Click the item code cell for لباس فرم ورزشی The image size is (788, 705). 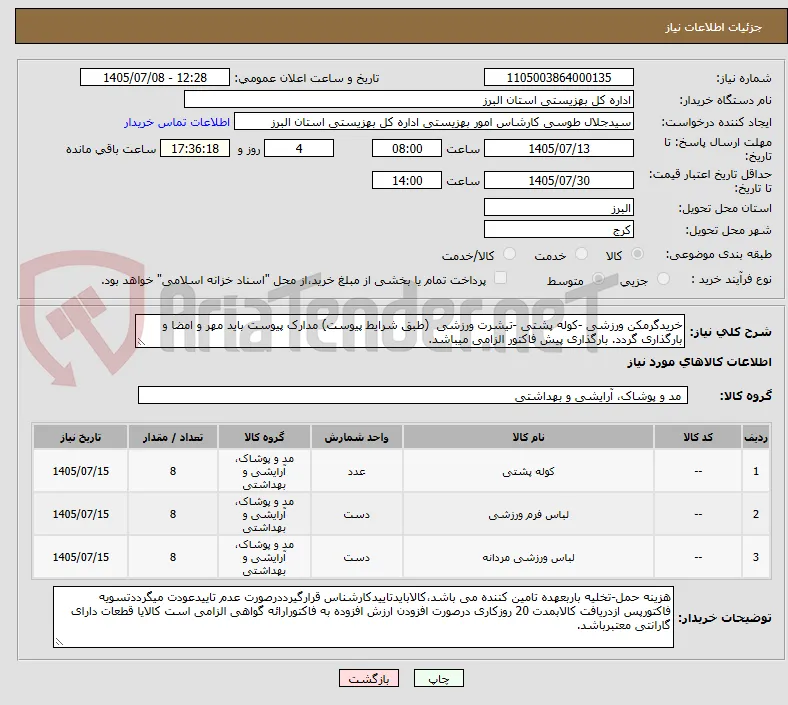(x=698, y=515)
